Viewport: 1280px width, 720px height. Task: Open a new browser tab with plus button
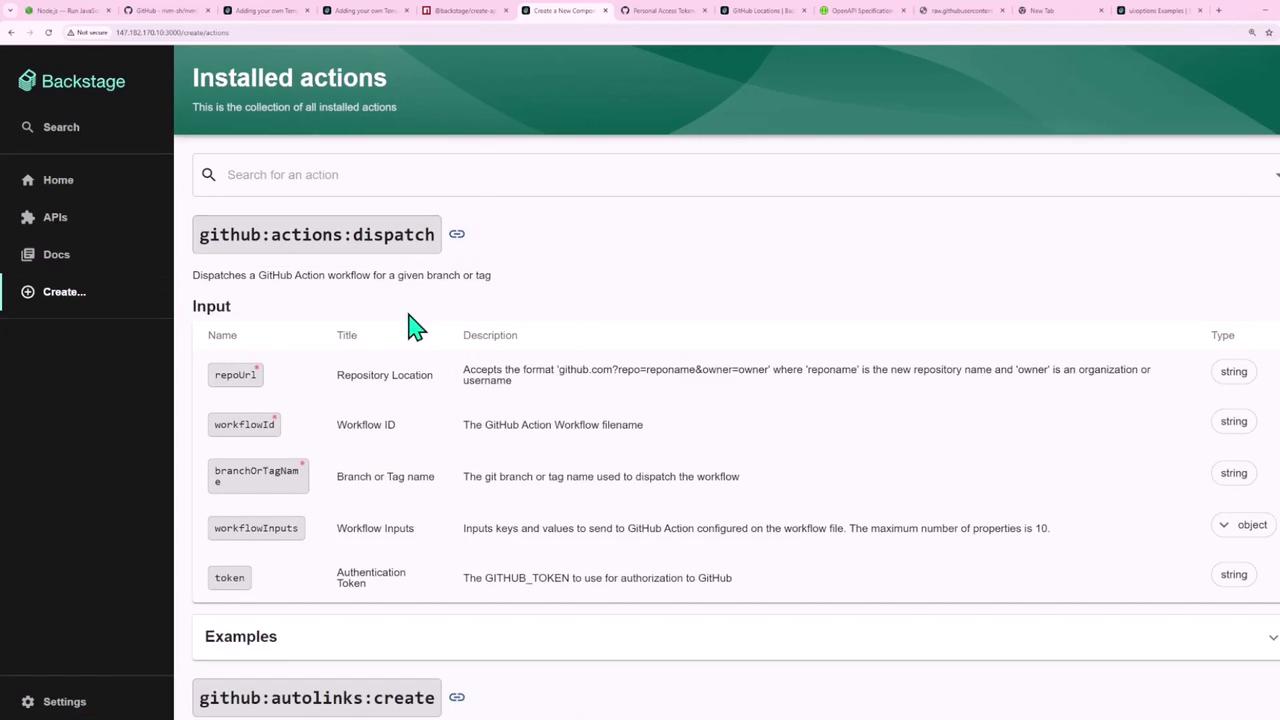point(1218,11)
